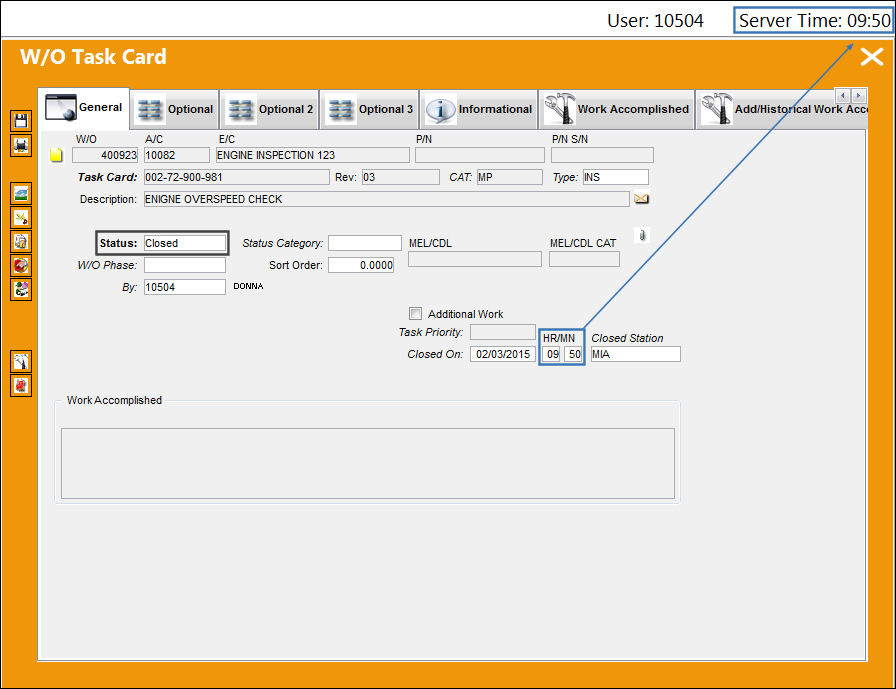
Task: Click the printer icon in the left sidebar
Action: click(x=21, y=145)
